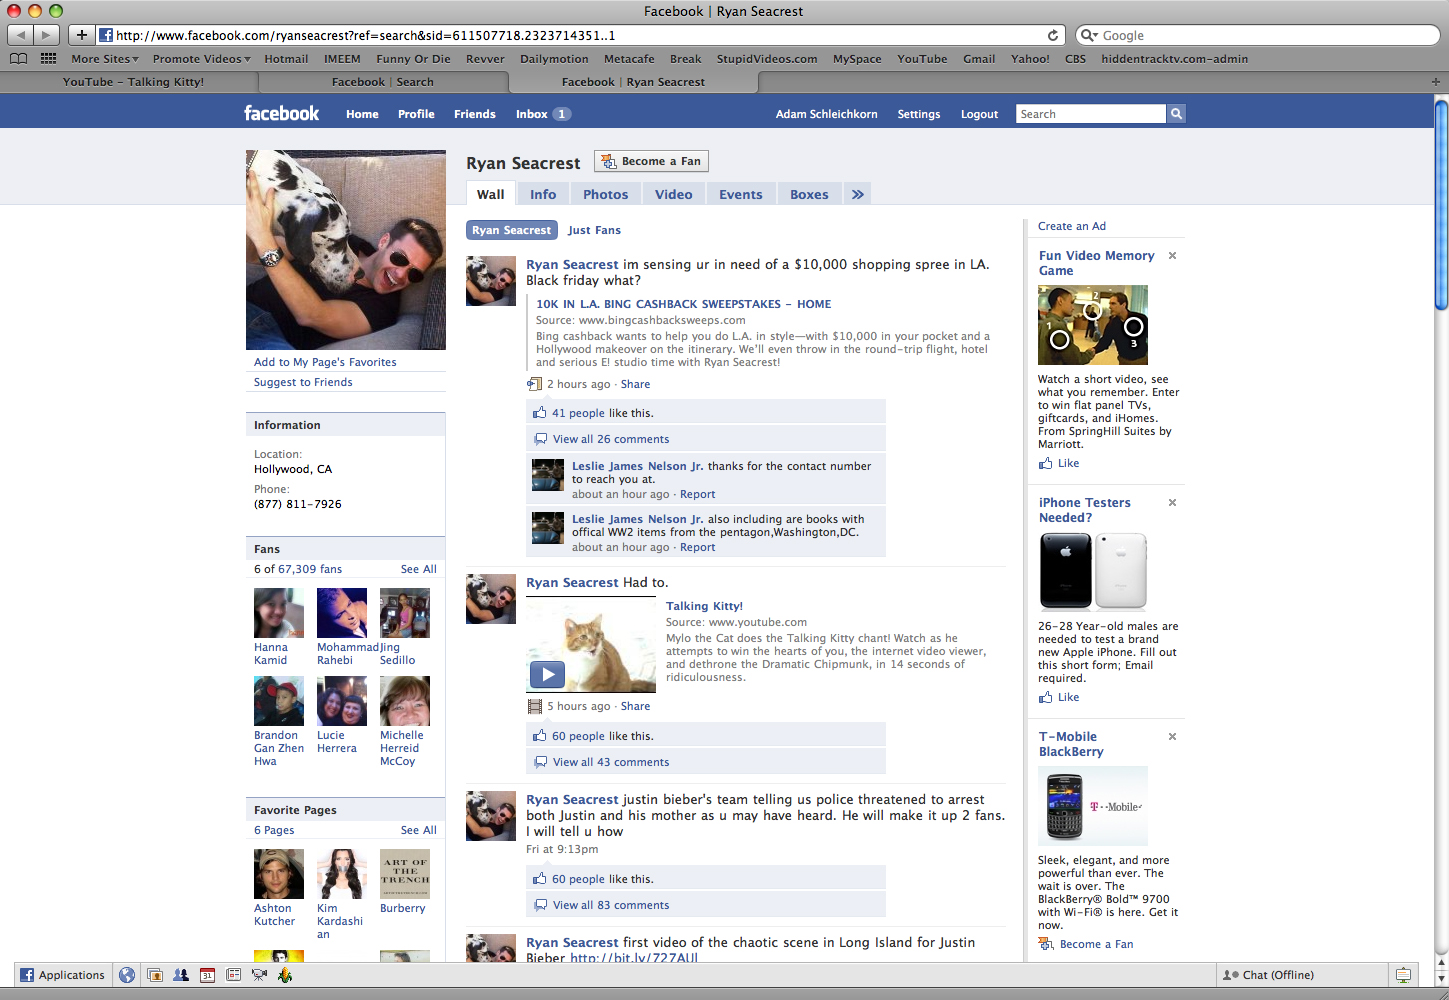This screenshot has width=1449, height=1000.
Task: View all 43 comments
Action: click(611, 762)
